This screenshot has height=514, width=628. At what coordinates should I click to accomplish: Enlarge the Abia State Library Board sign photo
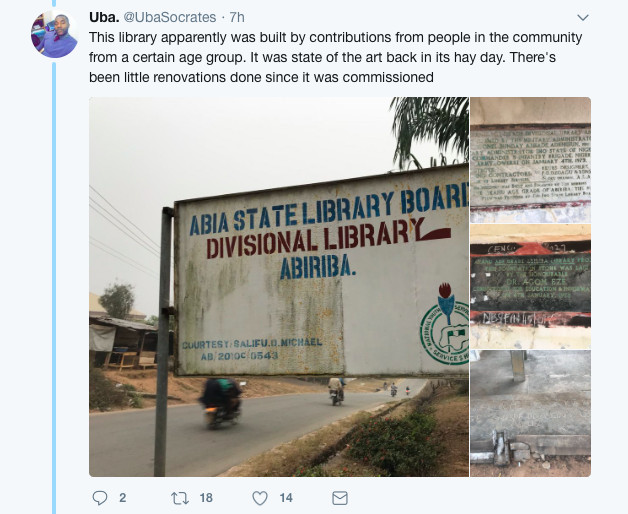[279, 287]
